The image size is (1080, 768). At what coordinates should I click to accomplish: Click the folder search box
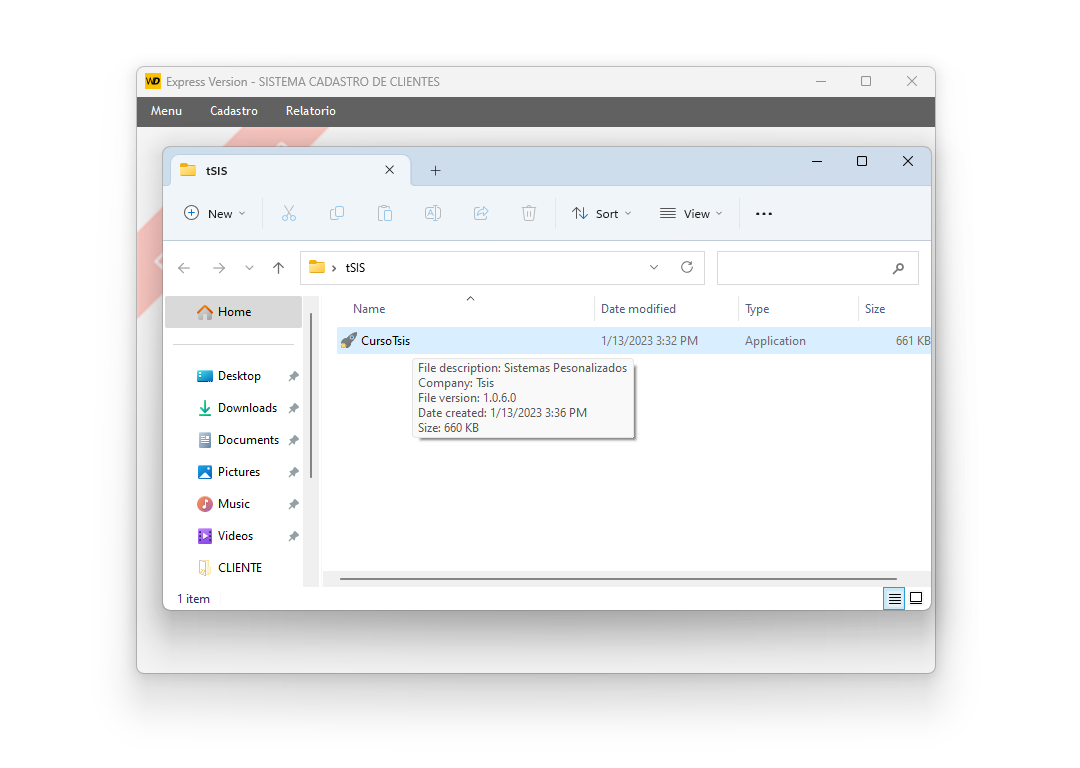pos(805,268)
